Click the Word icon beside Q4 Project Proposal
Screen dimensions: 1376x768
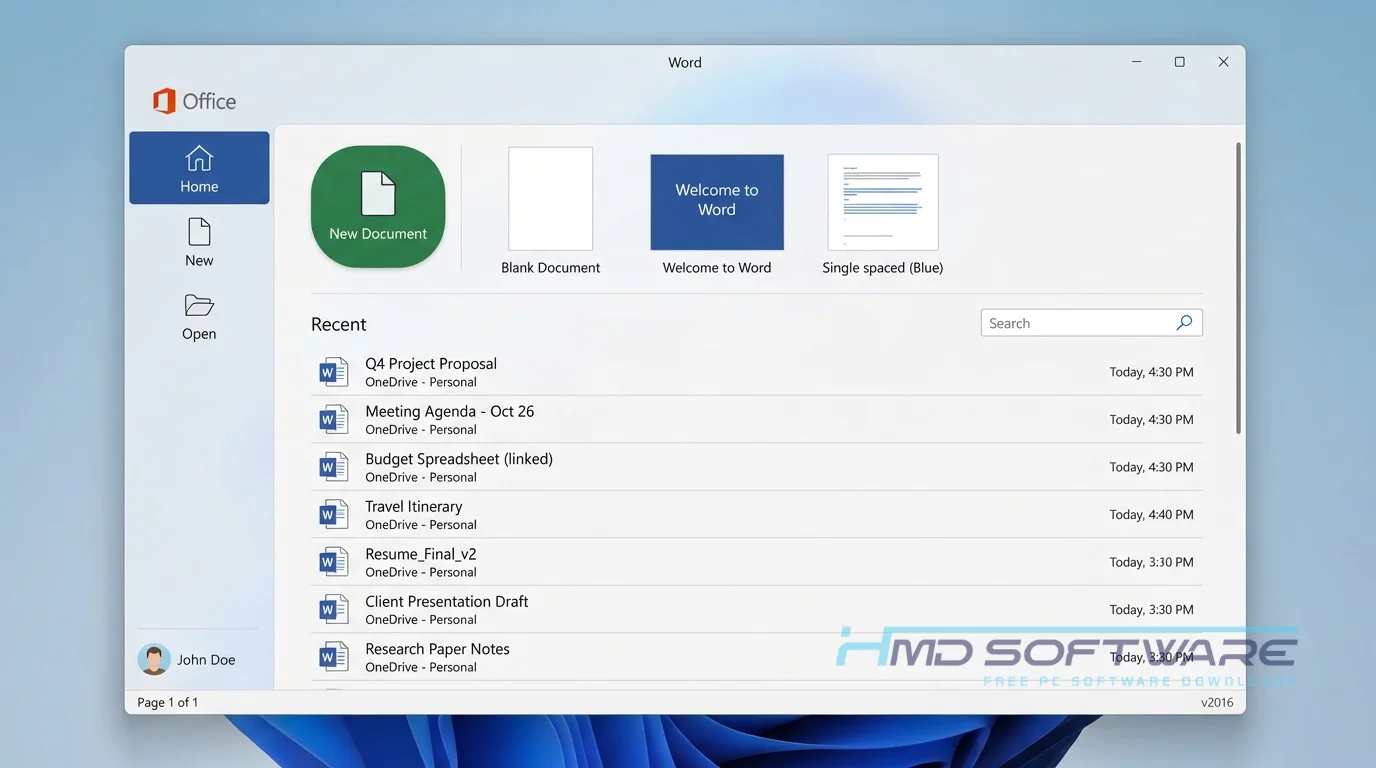coord(333,372)
